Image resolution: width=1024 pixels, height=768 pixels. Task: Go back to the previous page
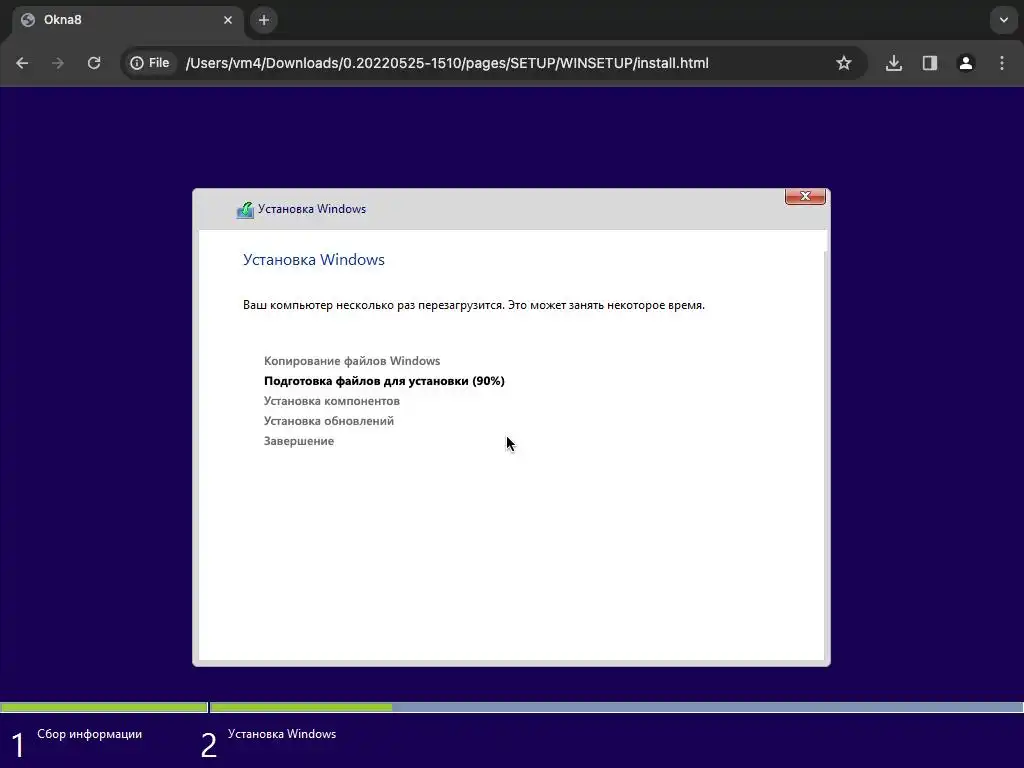coord(22,63)
